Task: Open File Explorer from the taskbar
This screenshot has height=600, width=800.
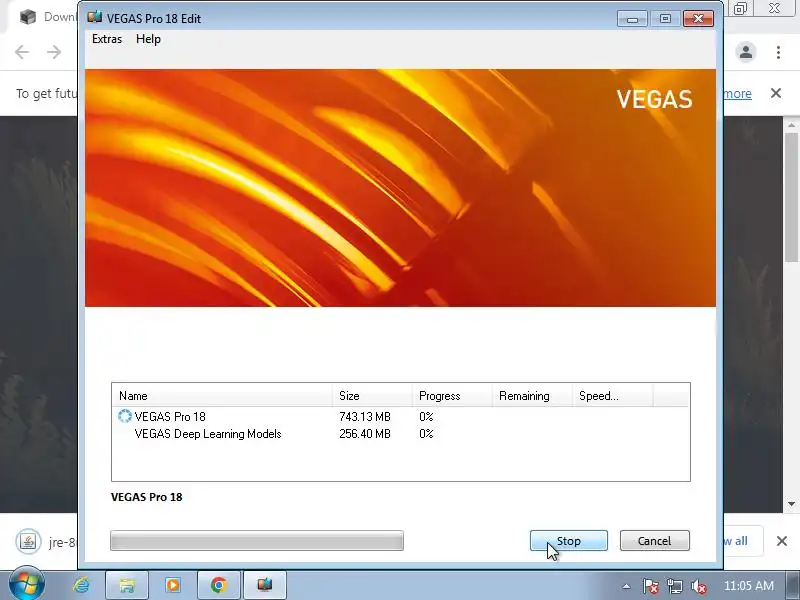Action: (127, 585)
